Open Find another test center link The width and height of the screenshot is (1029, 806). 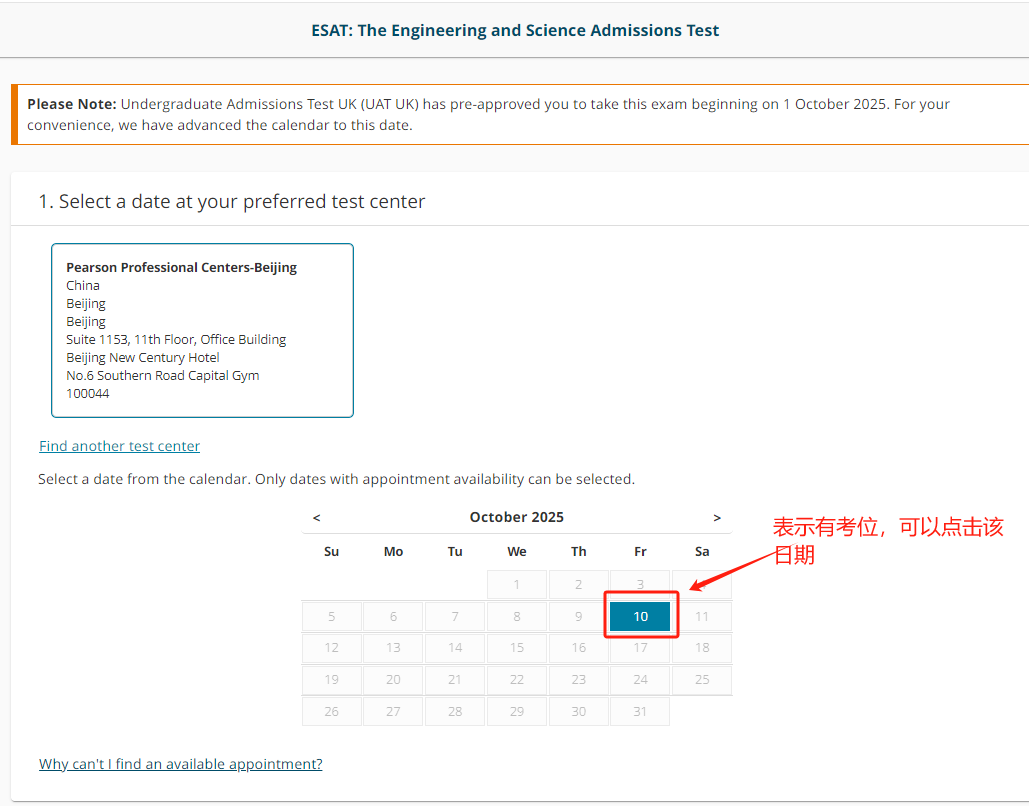click(x=120, y=446)
